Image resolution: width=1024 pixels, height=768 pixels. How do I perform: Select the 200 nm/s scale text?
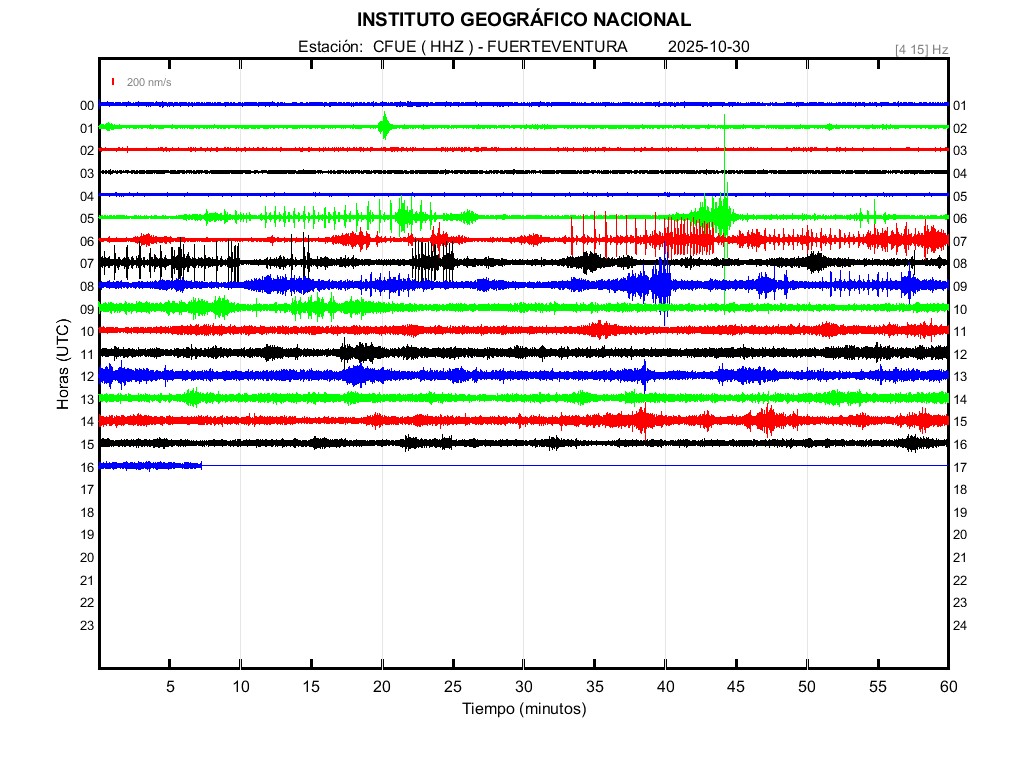coord(148,83)
